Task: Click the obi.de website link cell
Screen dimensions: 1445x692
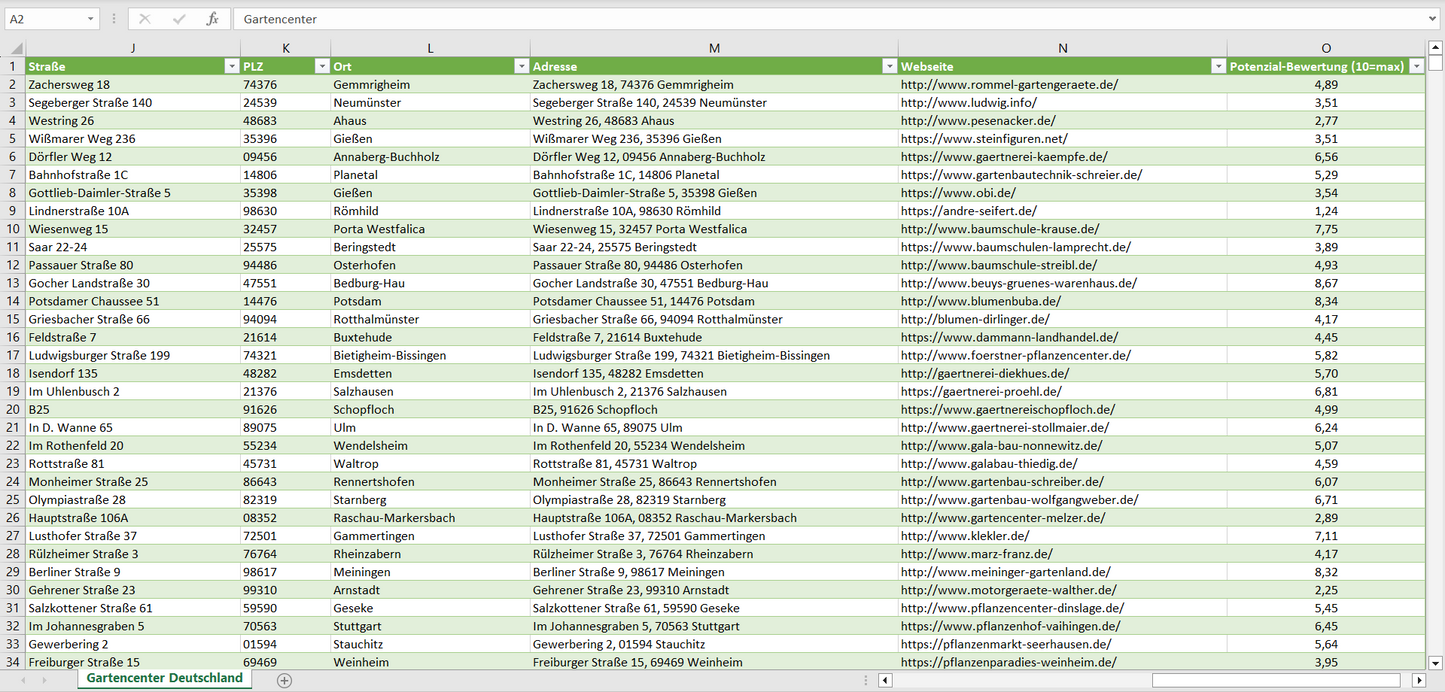Action: (x=958, y=193)
